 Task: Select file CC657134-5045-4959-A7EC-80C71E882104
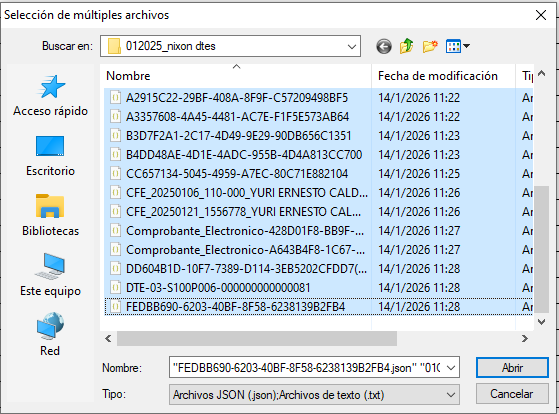(237, 174)
